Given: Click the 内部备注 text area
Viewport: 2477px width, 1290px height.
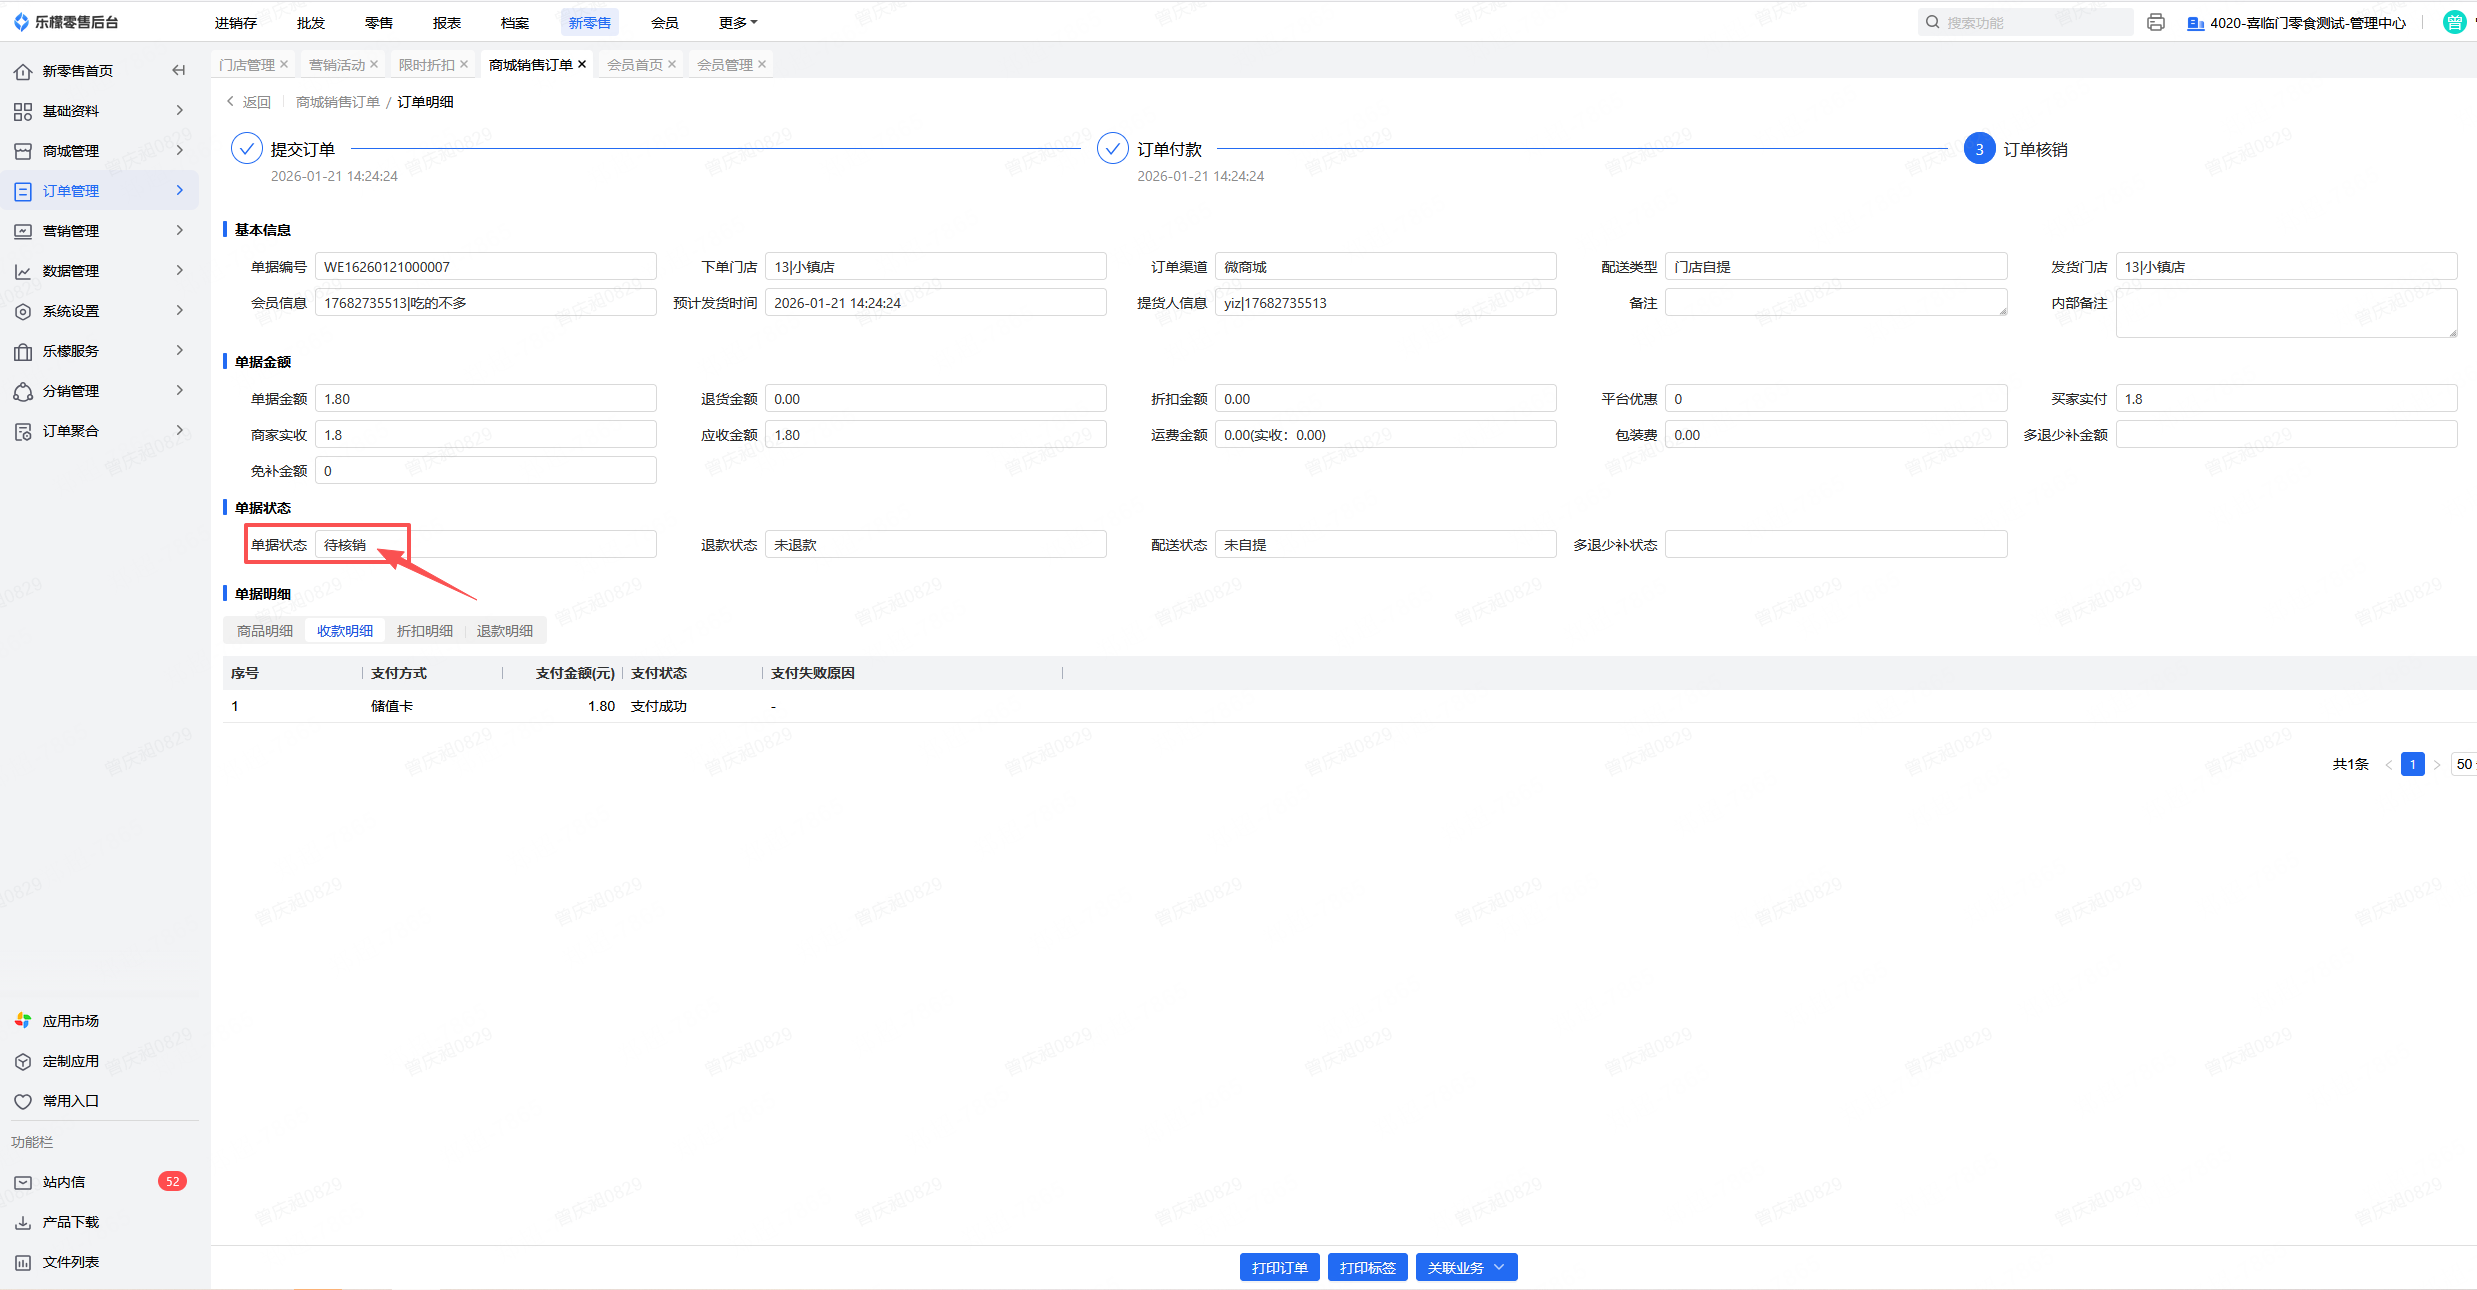Looking at the screenshot, I should [x=2285, y=312].
